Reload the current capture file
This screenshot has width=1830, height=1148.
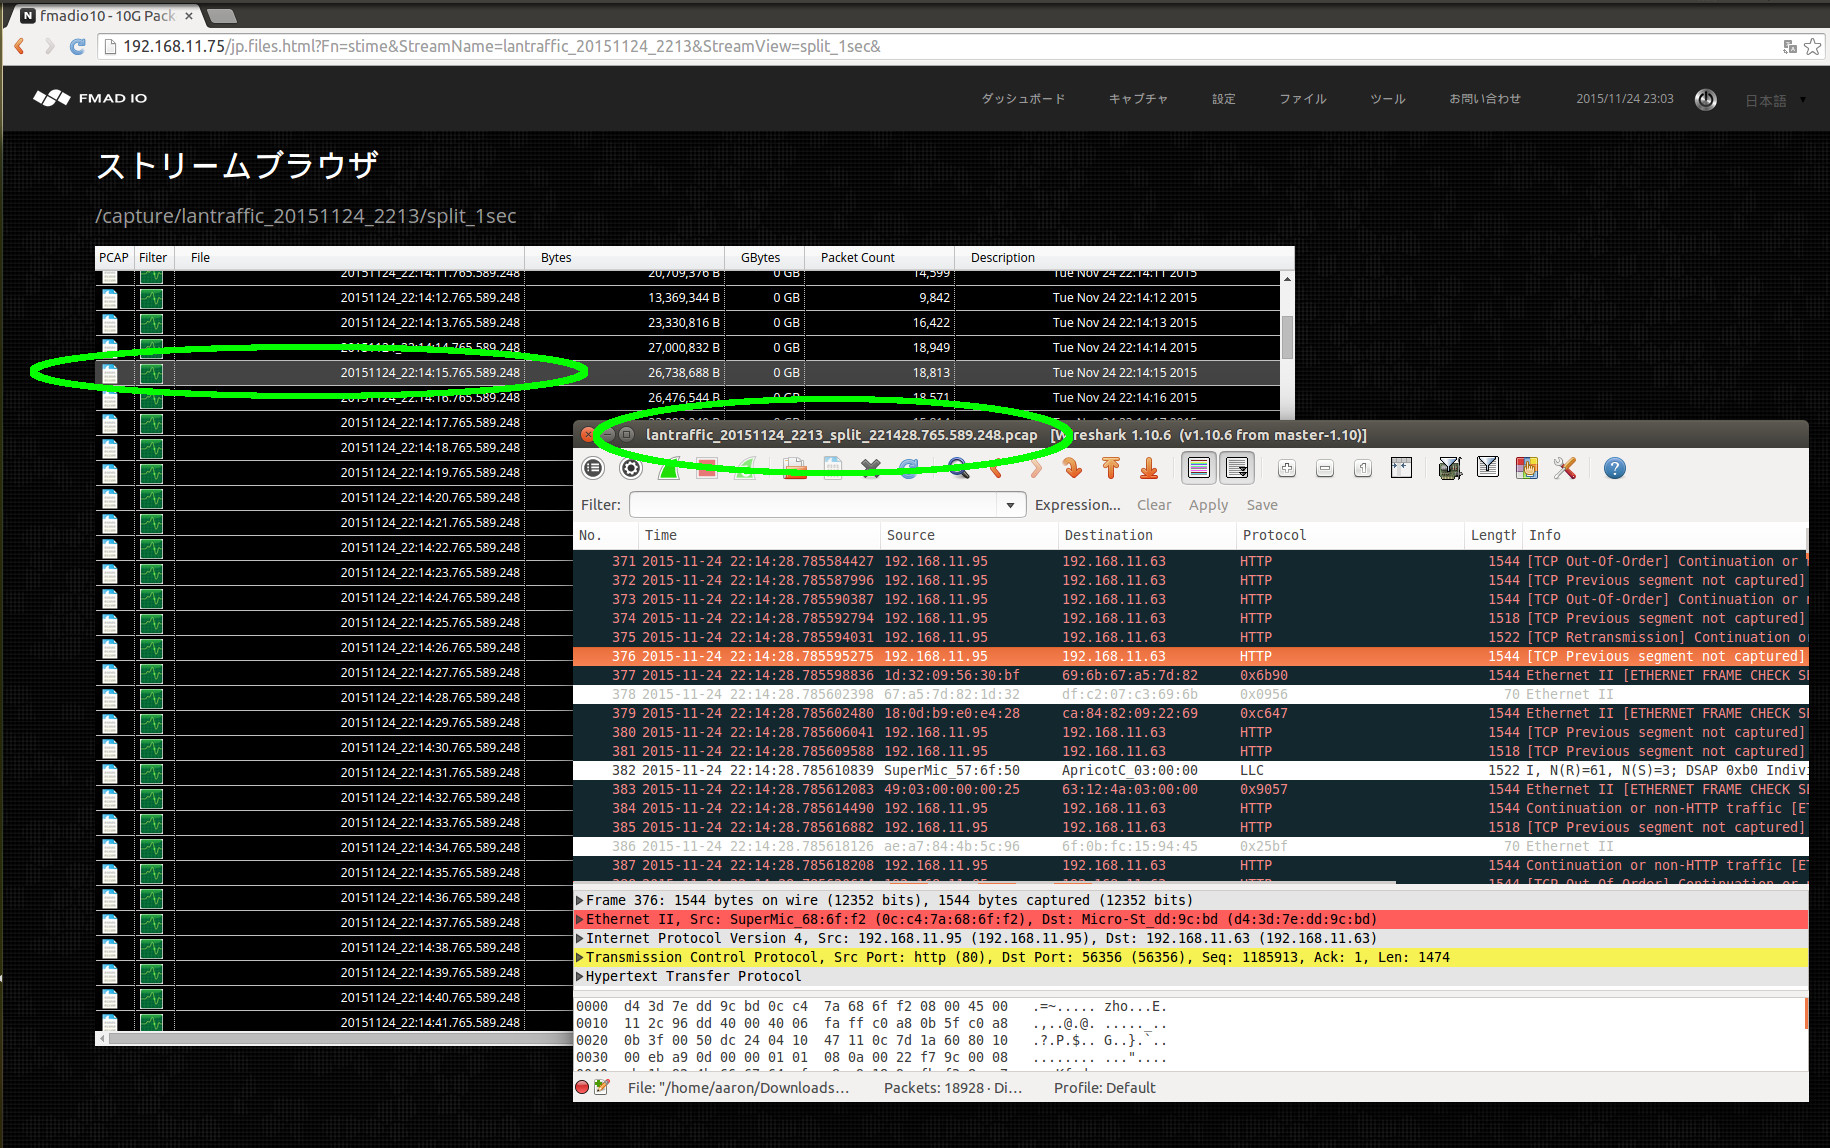coord(909,468)
